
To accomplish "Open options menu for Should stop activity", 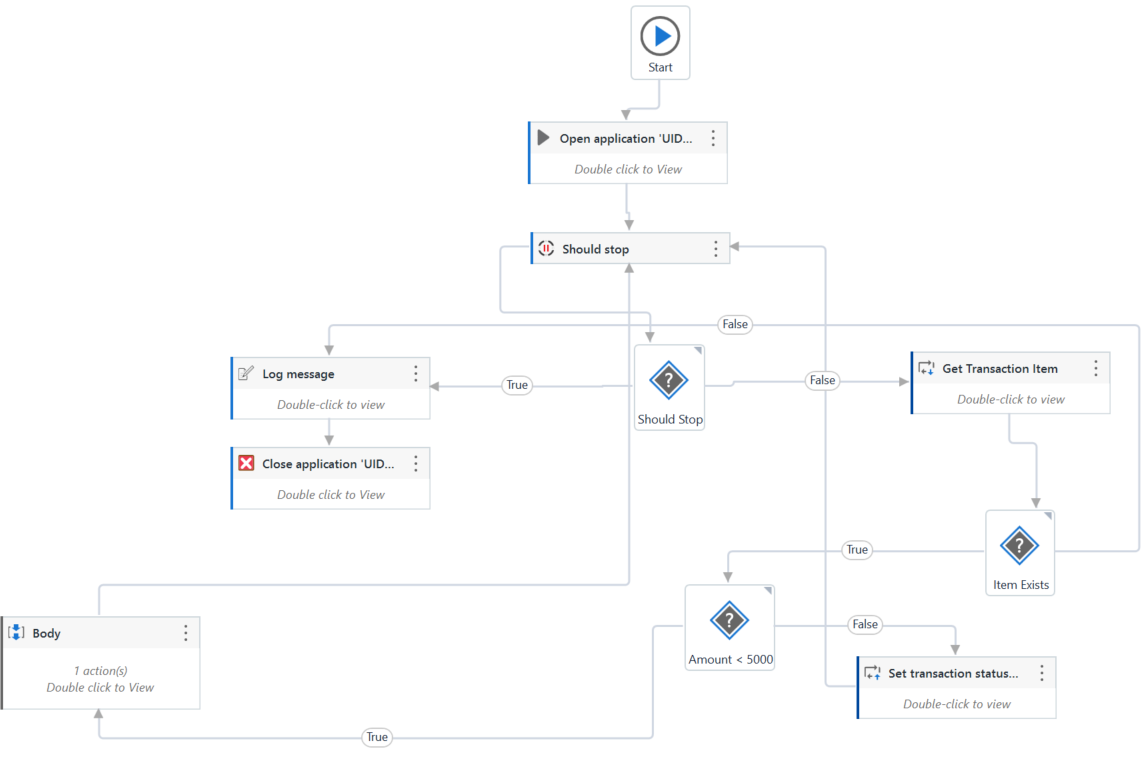I will click(x=715, y=249).
